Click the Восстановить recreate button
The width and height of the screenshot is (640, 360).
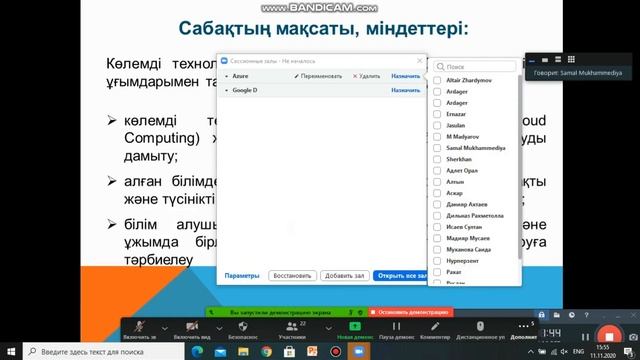pyautogui.click(x=292, y=276)
